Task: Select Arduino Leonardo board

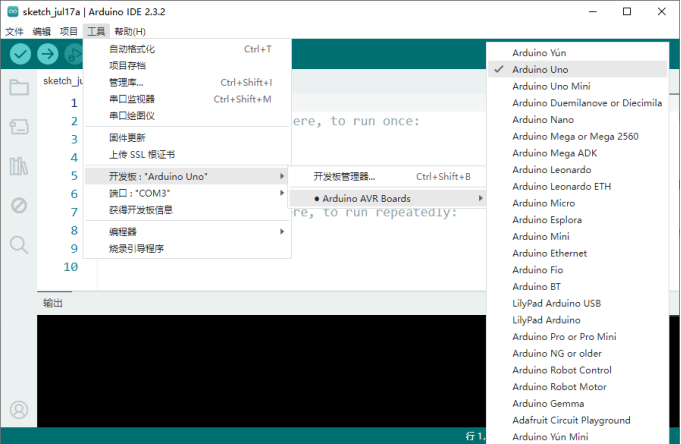Action: click(578, 169)
